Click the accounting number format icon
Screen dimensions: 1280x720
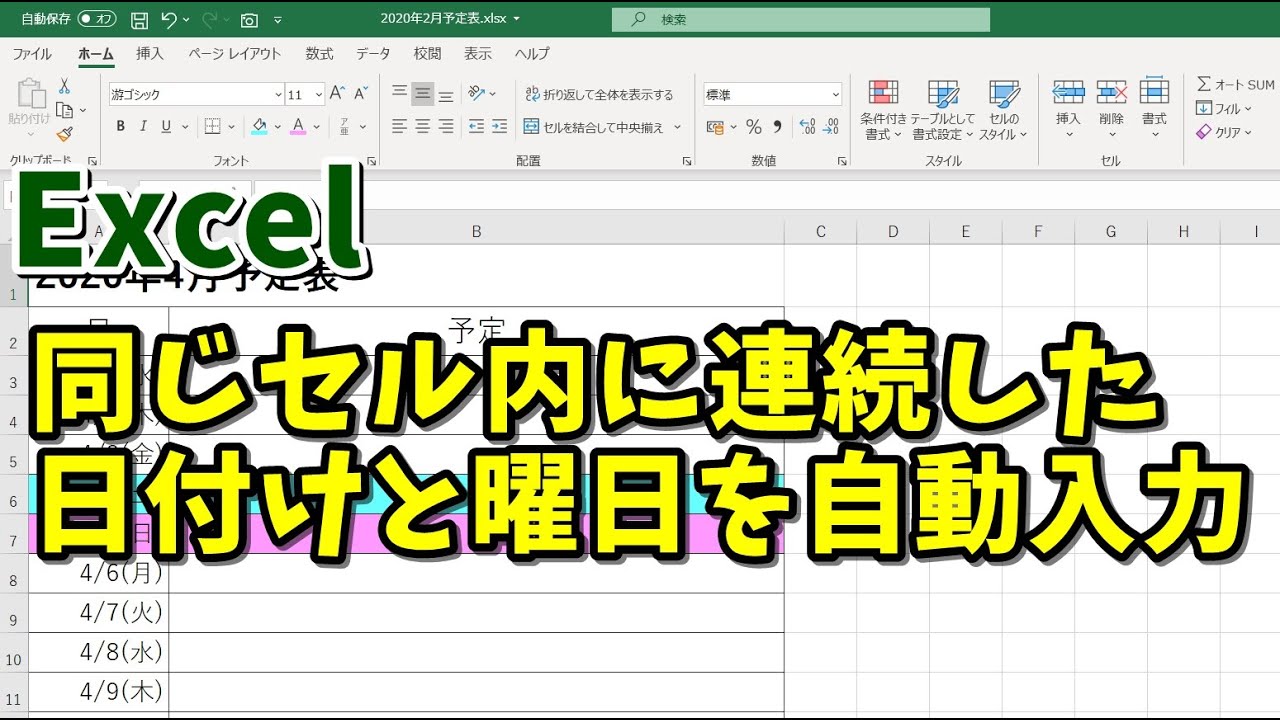[x=715, y=127]
